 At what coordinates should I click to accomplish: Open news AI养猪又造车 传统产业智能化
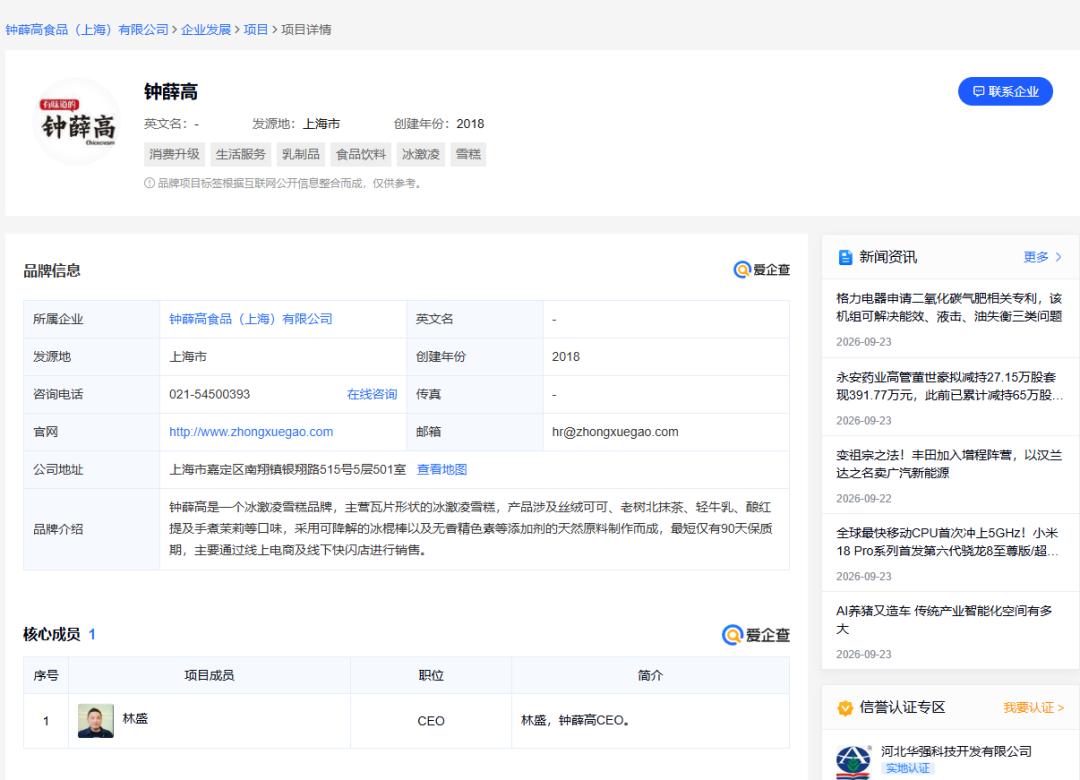[944, 619]
